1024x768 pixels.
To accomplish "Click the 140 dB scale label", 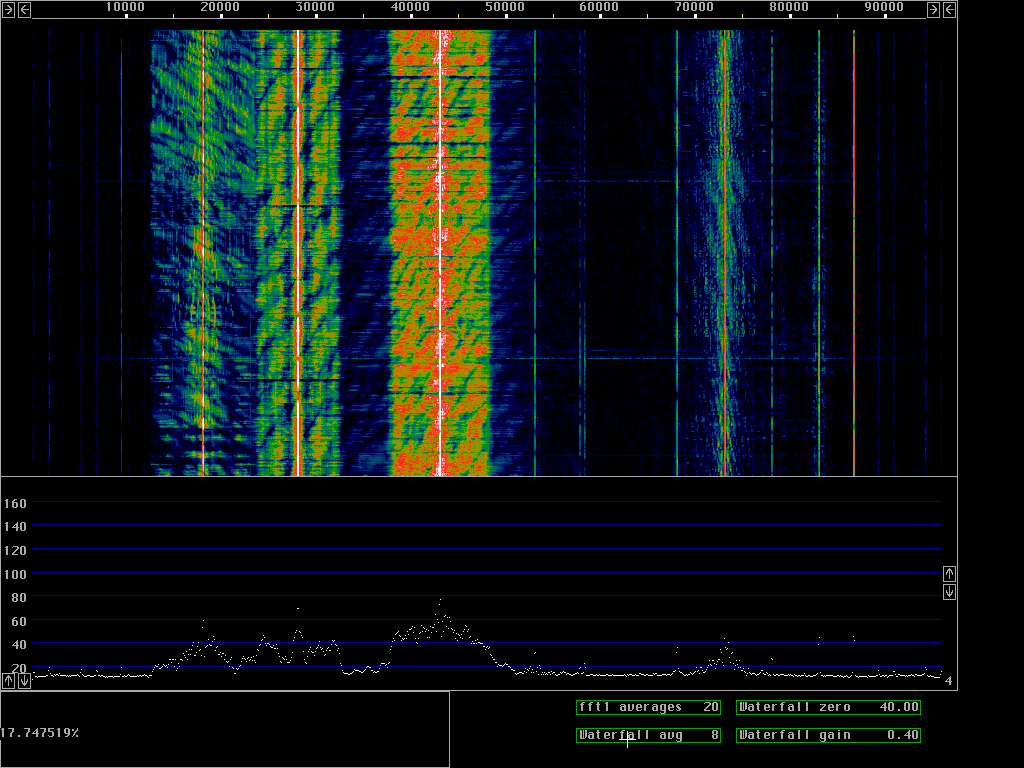I will click(x=15, y=526).
